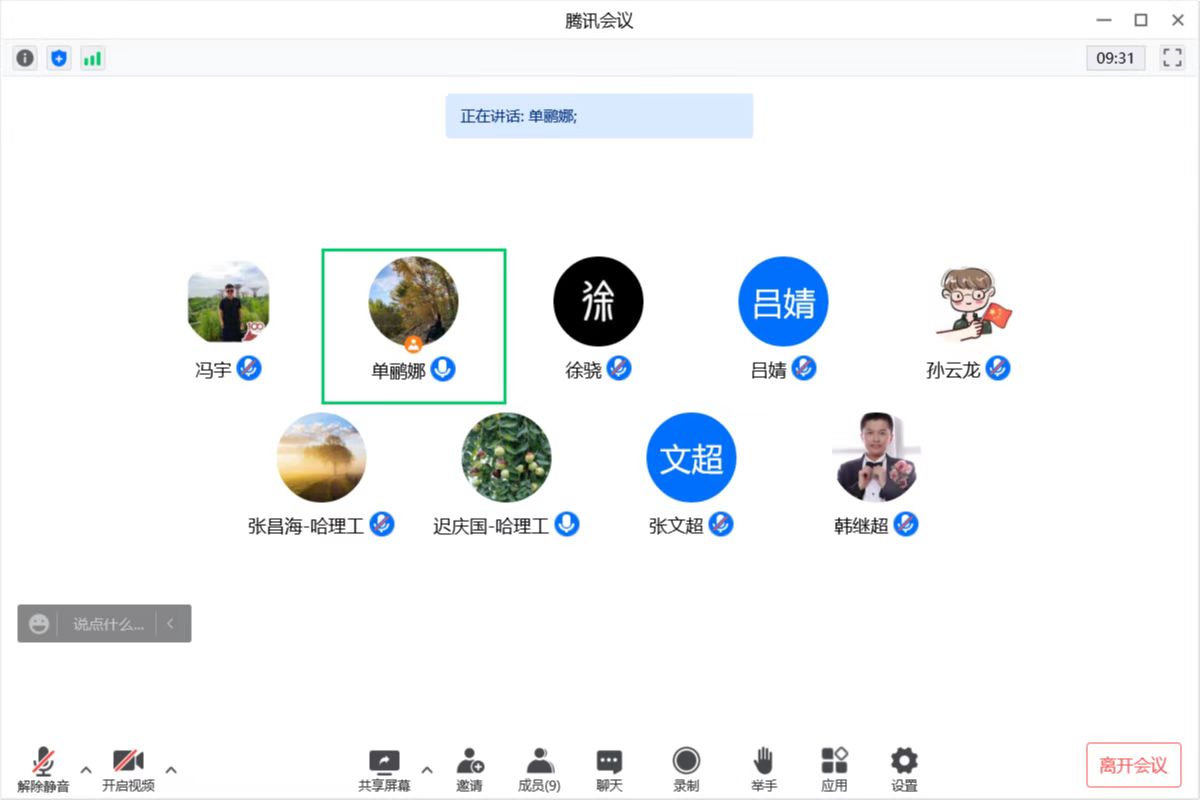Open the 聊天 chat panel
Viewport: 1200px width, 800px height.
(x=609, y=768)
